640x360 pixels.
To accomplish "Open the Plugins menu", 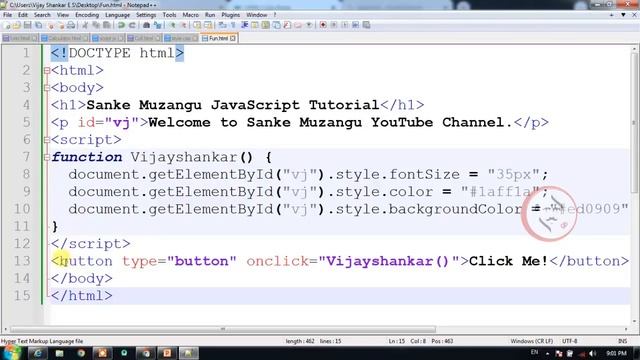I will point(231,15).
